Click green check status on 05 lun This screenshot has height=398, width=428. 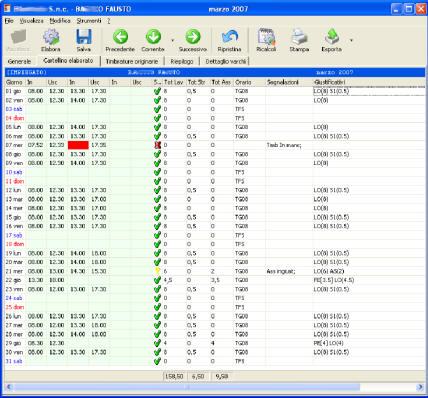(x=158, y=127)
